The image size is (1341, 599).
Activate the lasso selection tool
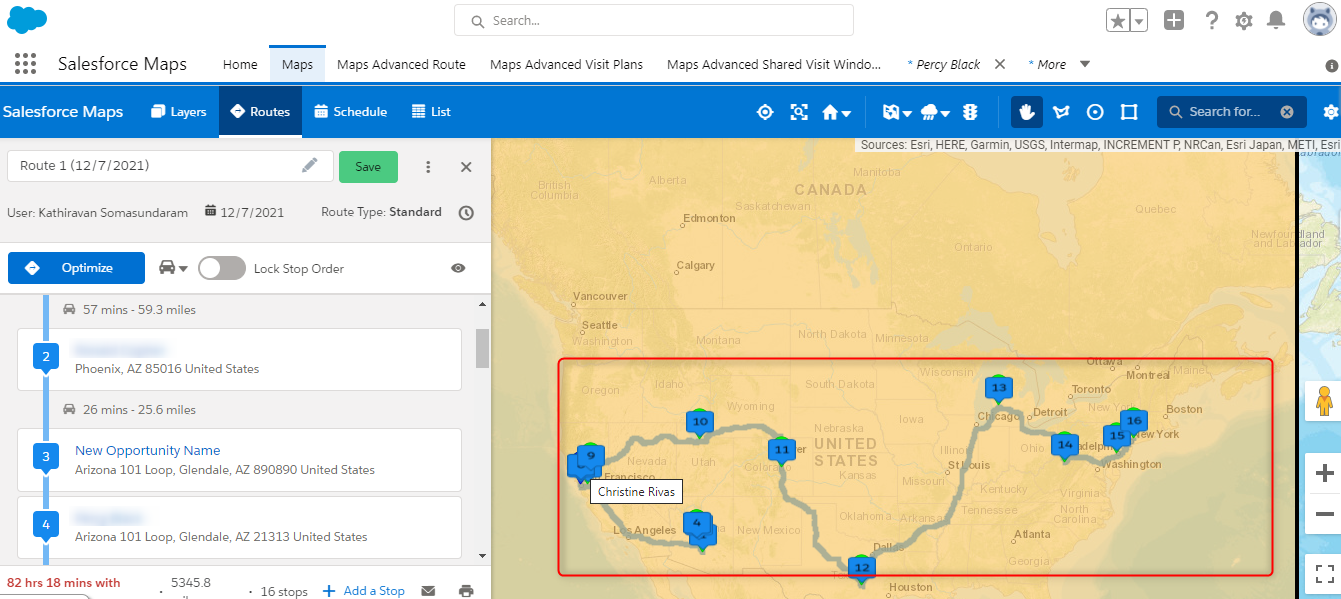pyautogui.click(x=1061, y=112)
